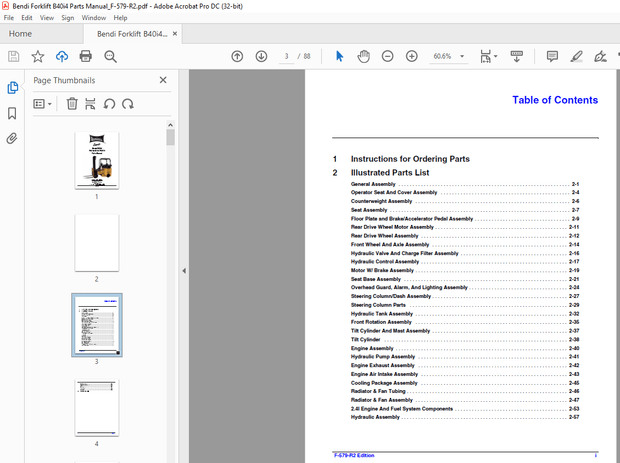620x463 pixels.
Task: Click the zoom percentage field 60.6%
Action: pyautogui.click(x=443, y=57)
